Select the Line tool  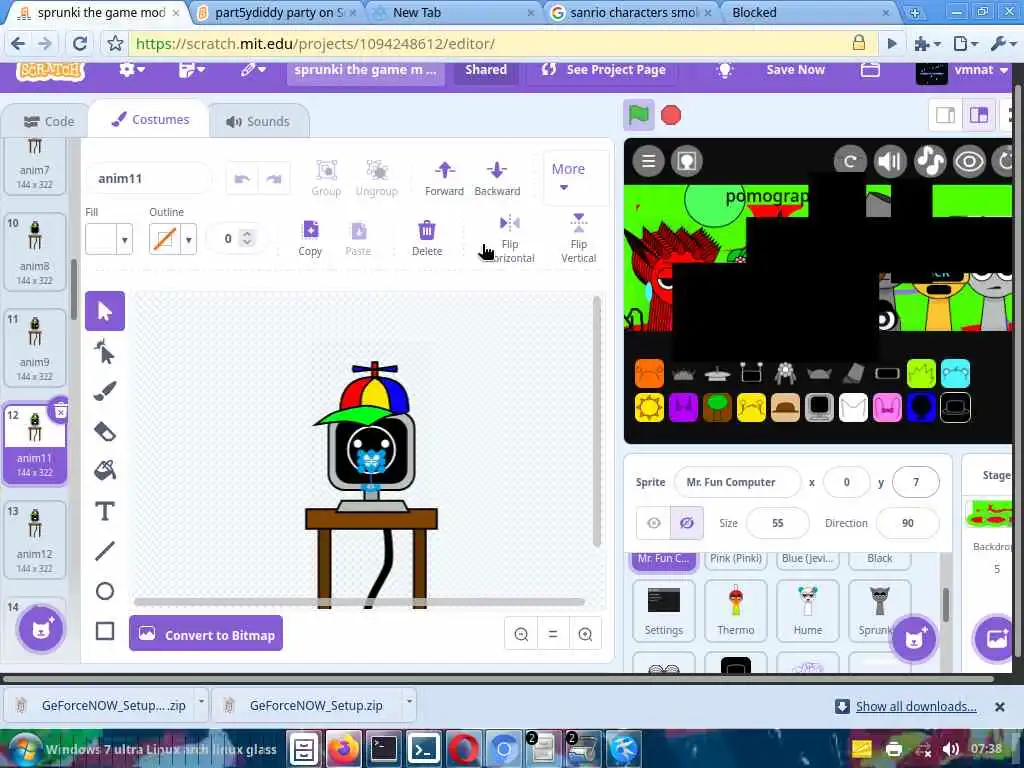104,551
